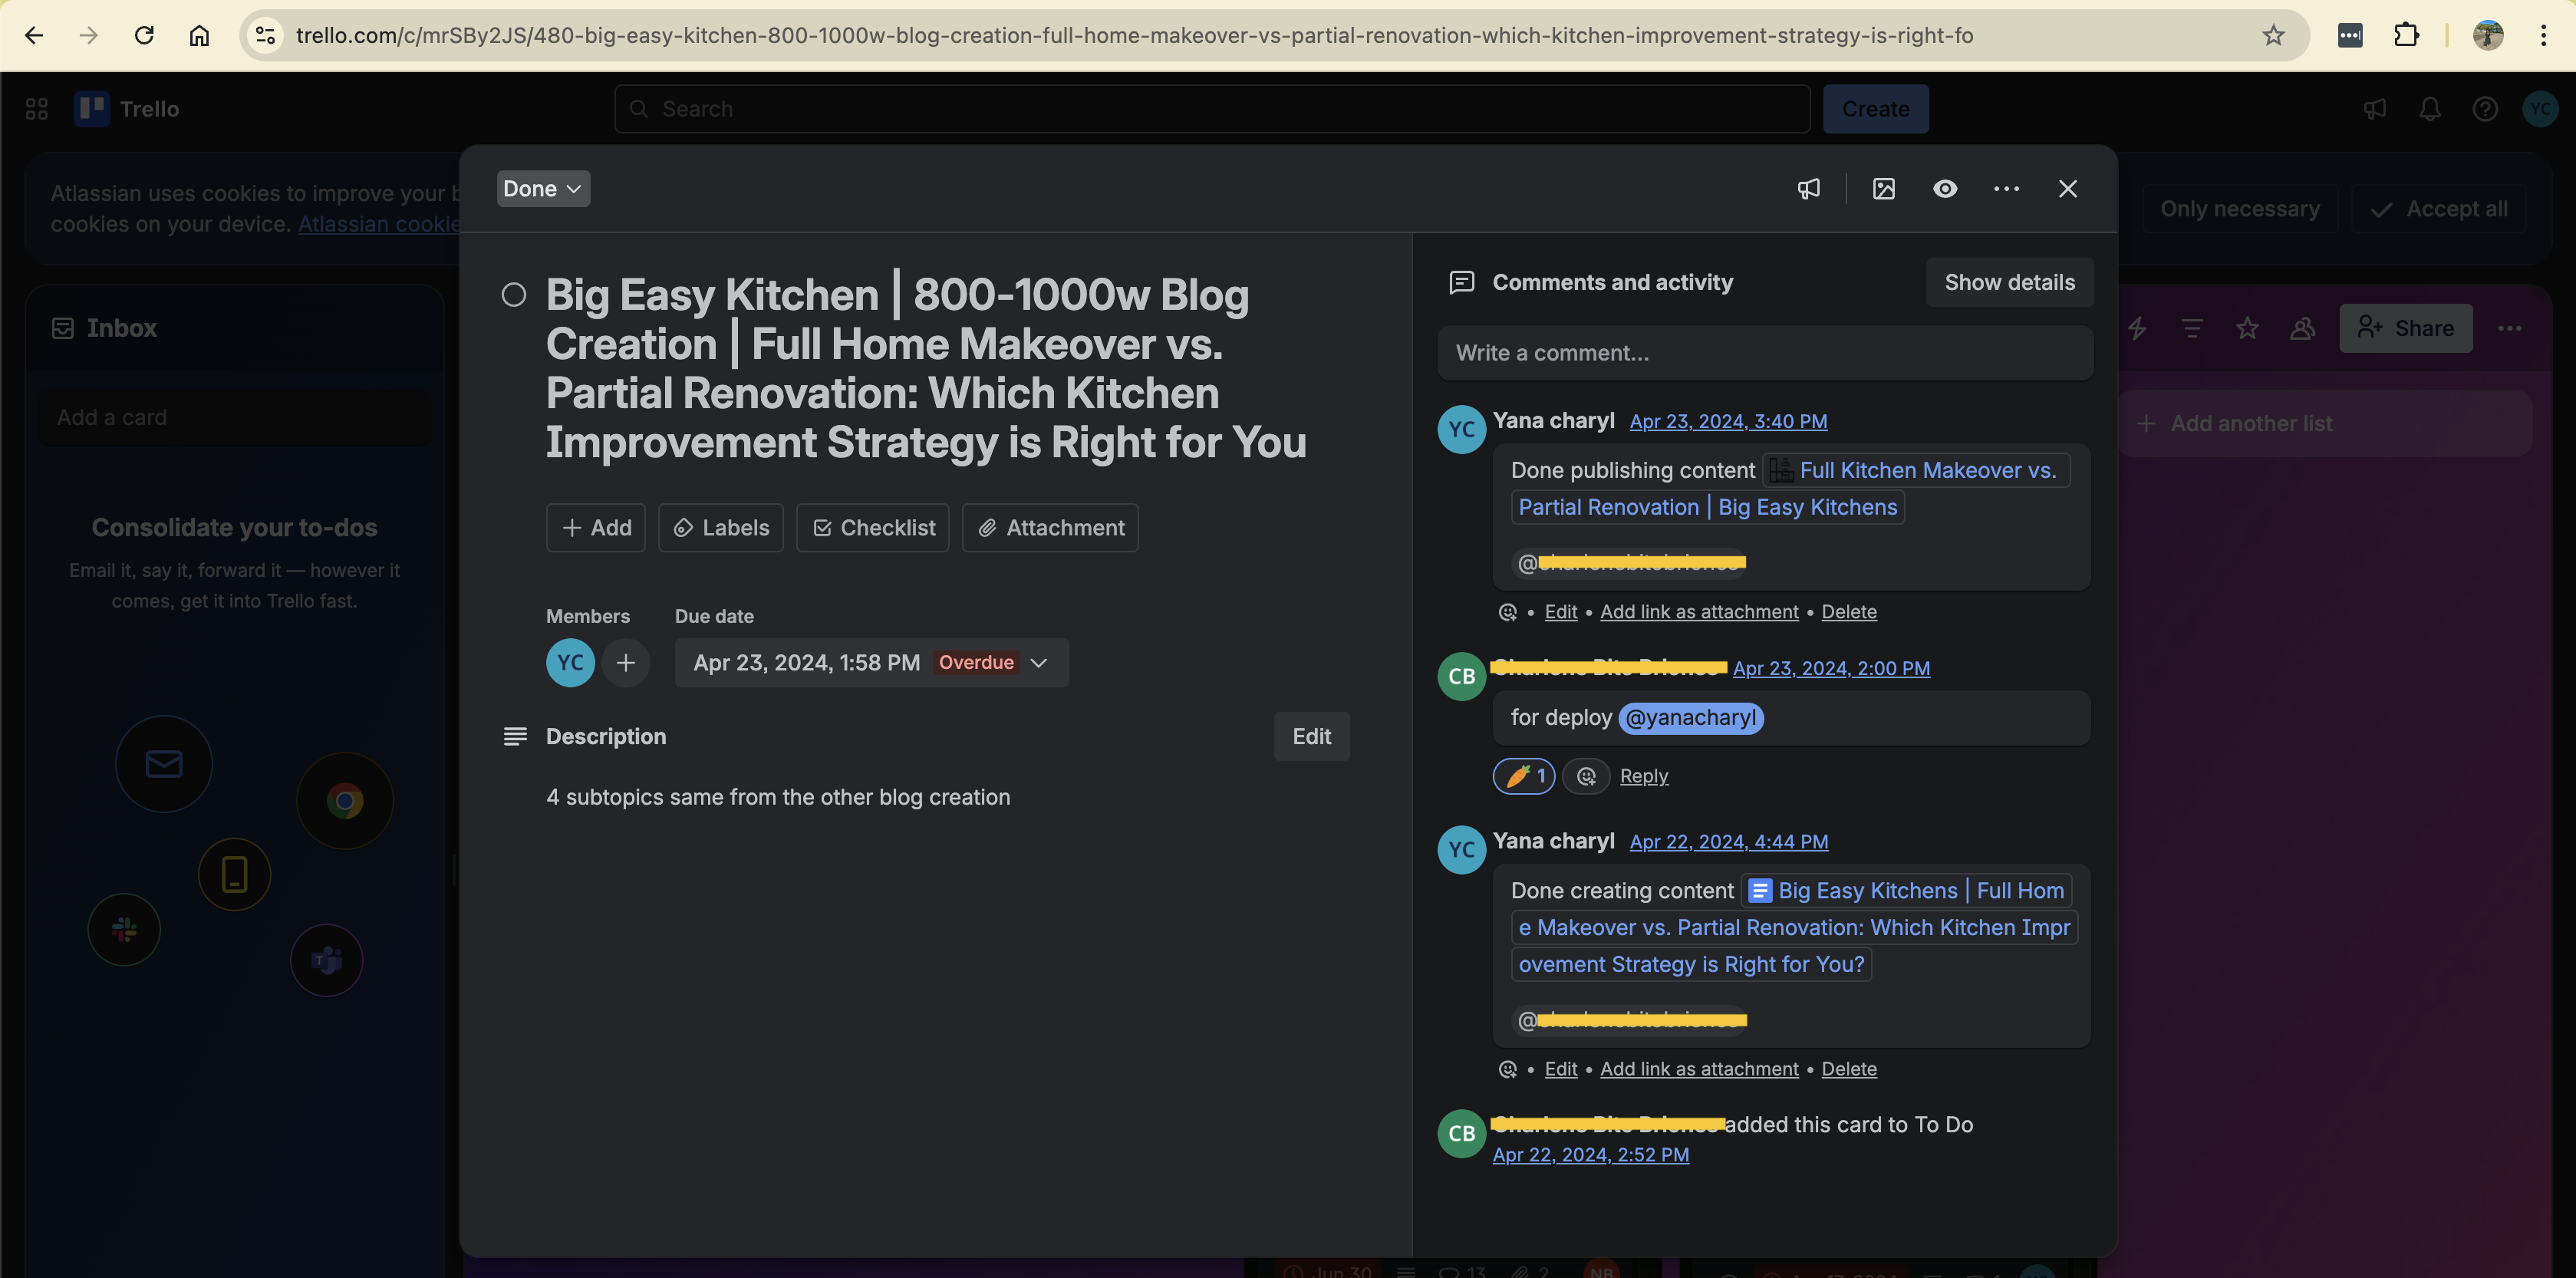Screen dimensions: 2576x1278
Task: Open Apr 22, 2024, 2:52 PM timestamp
Action: point(1590,1155)
